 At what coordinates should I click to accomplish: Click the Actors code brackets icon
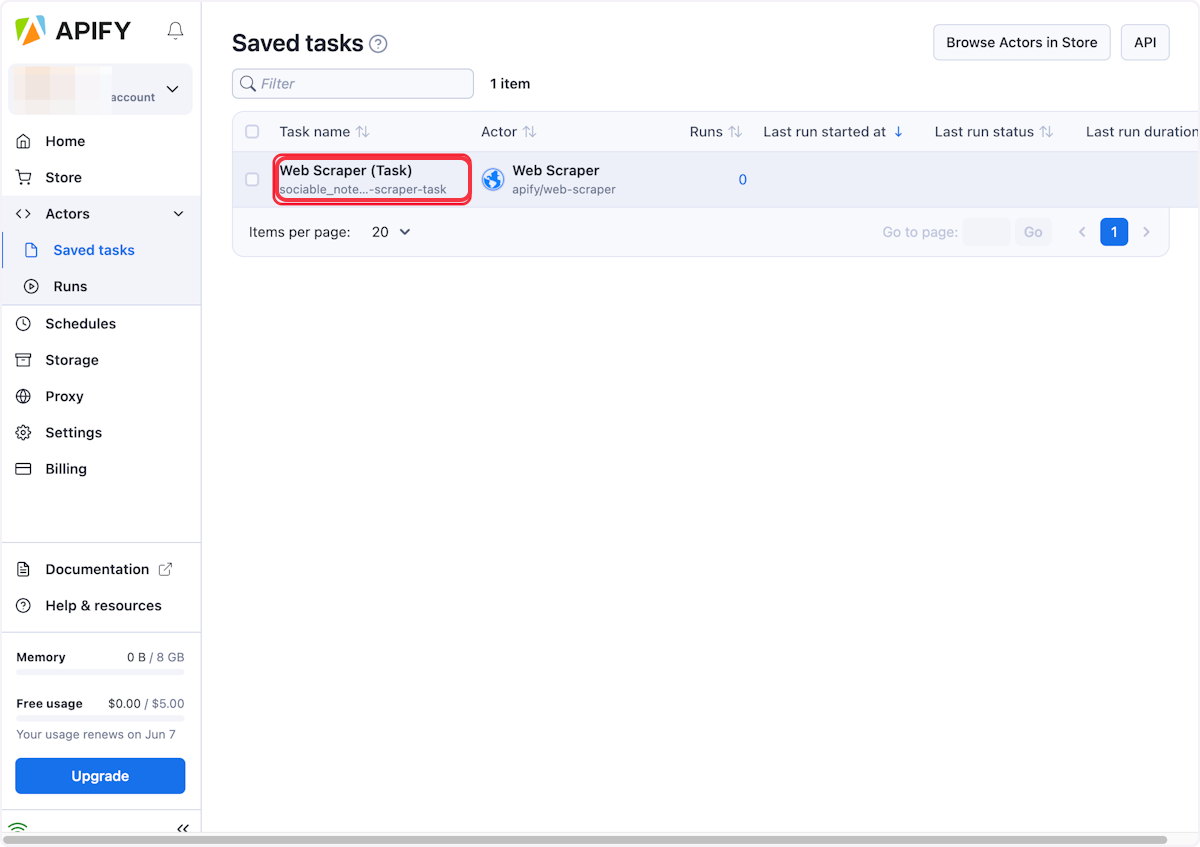tap(24, 214)
